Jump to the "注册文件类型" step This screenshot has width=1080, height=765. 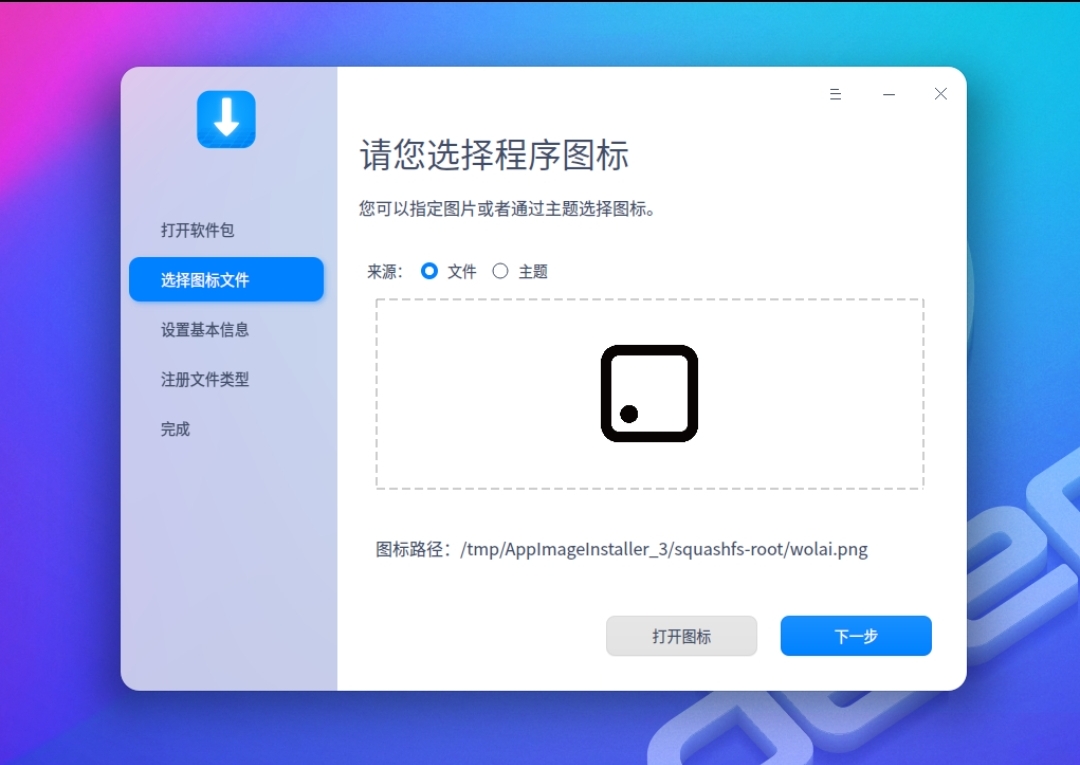point(202,380)
